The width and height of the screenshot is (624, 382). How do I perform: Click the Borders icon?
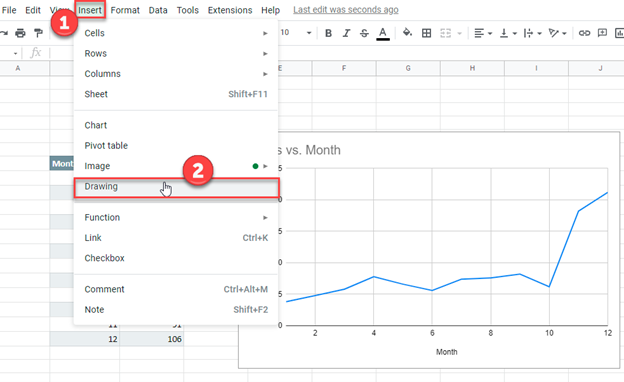pos(426,33)
